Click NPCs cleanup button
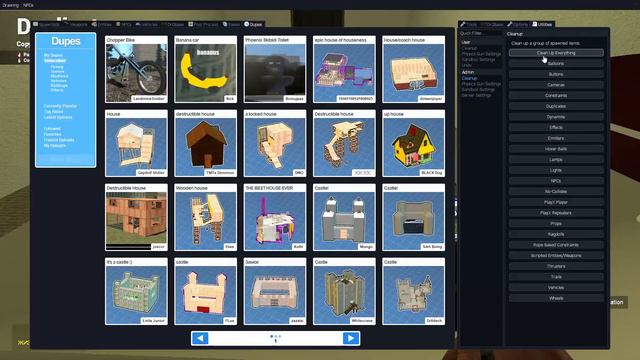Screen dimensions: 640x360 (556, 181)
